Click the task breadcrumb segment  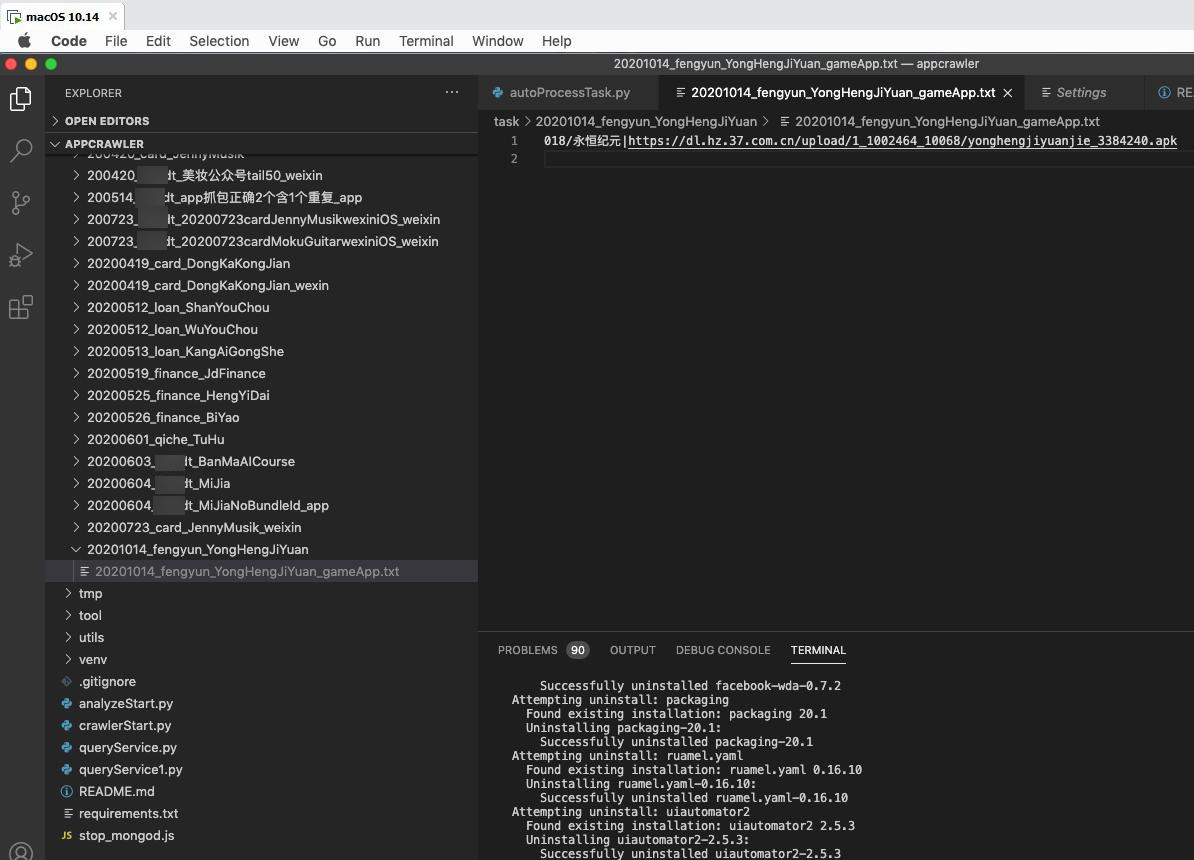(x=506, y=121)
